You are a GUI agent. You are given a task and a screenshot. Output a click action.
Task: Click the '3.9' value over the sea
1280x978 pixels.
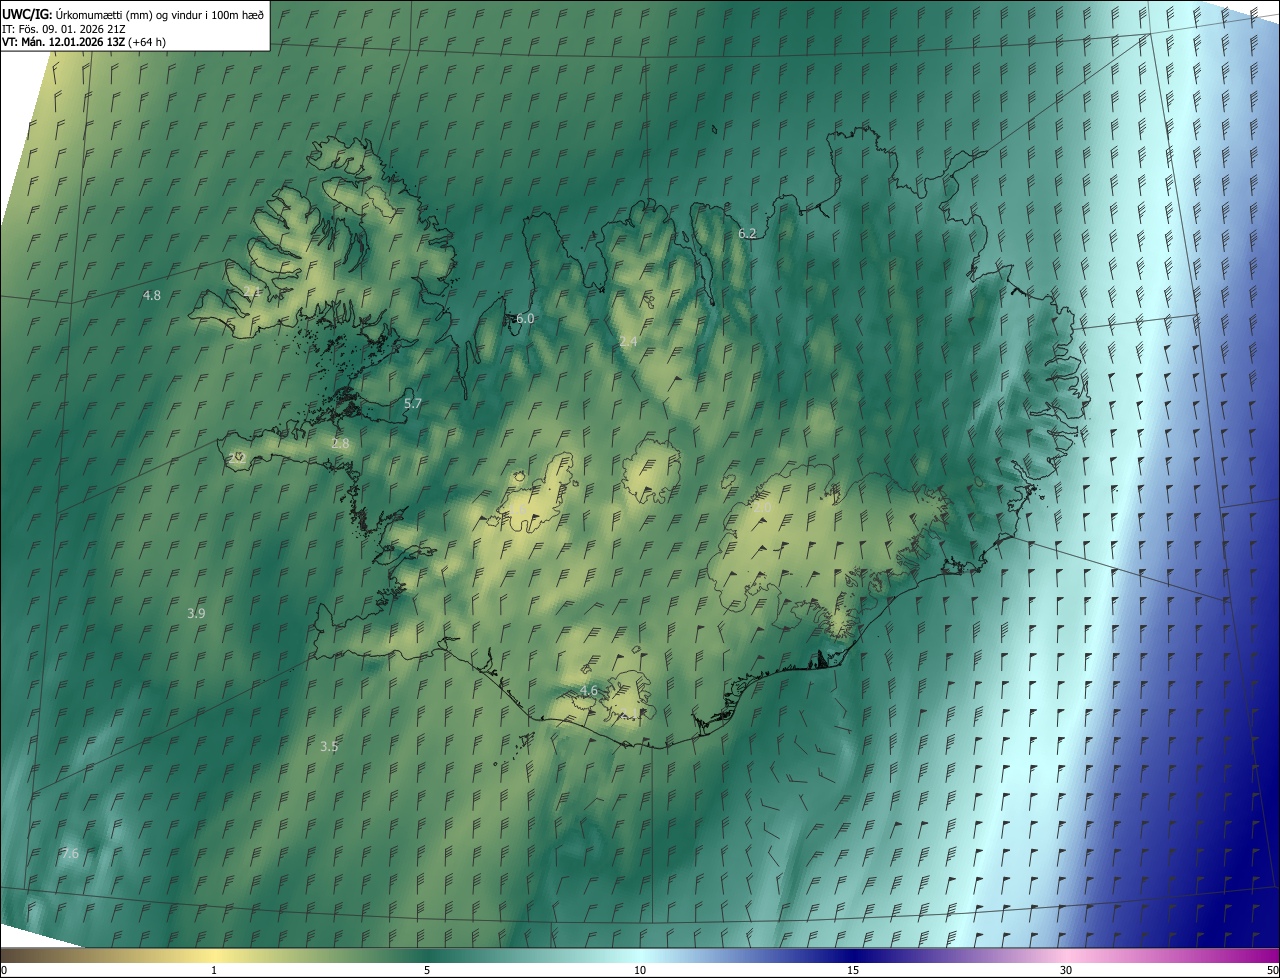196,613
